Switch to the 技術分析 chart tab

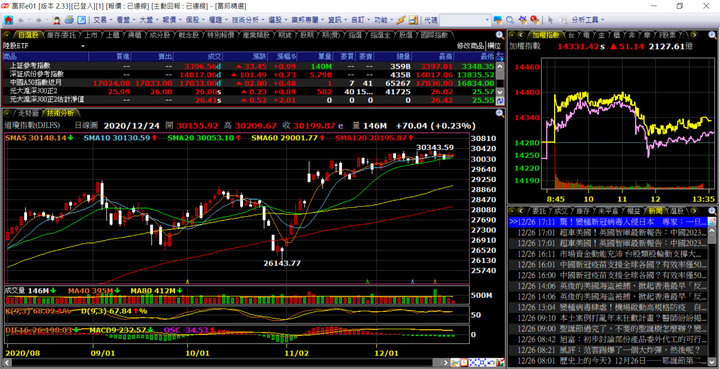[62, 113]
